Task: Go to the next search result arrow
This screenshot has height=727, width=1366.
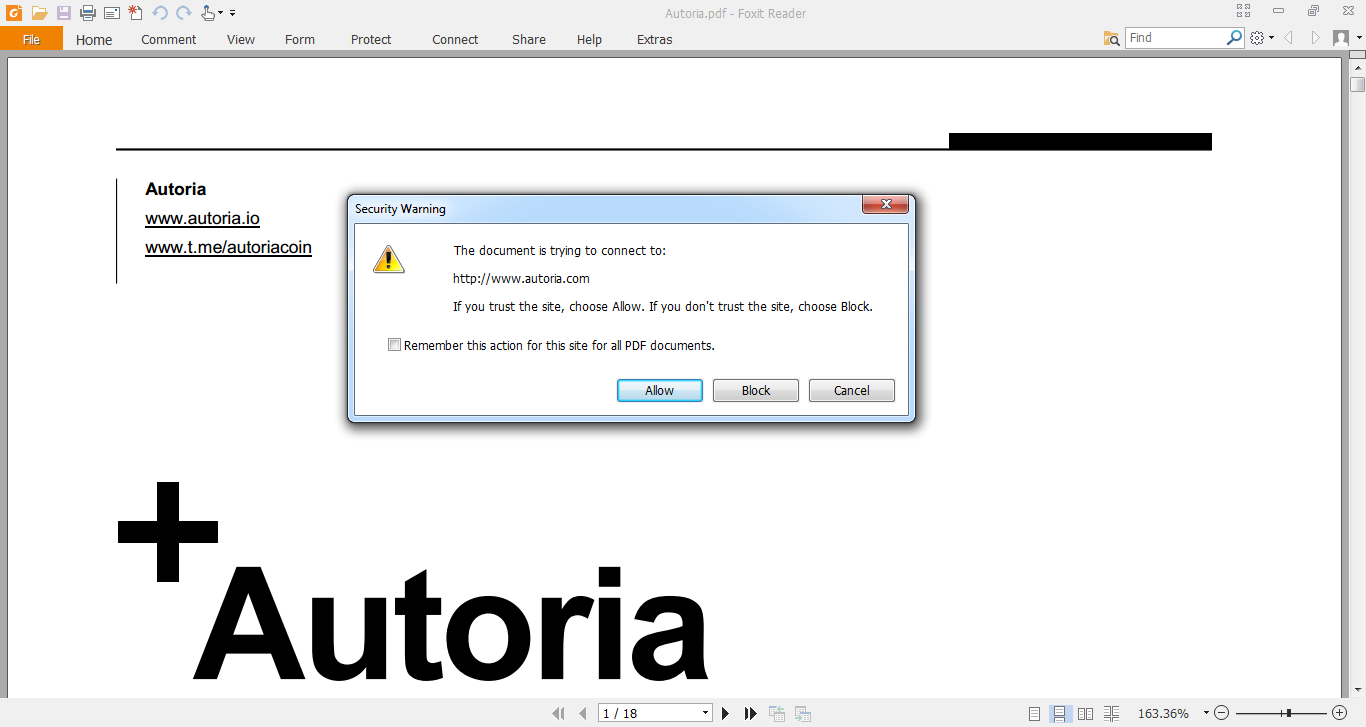Action: click(1315, 38)
